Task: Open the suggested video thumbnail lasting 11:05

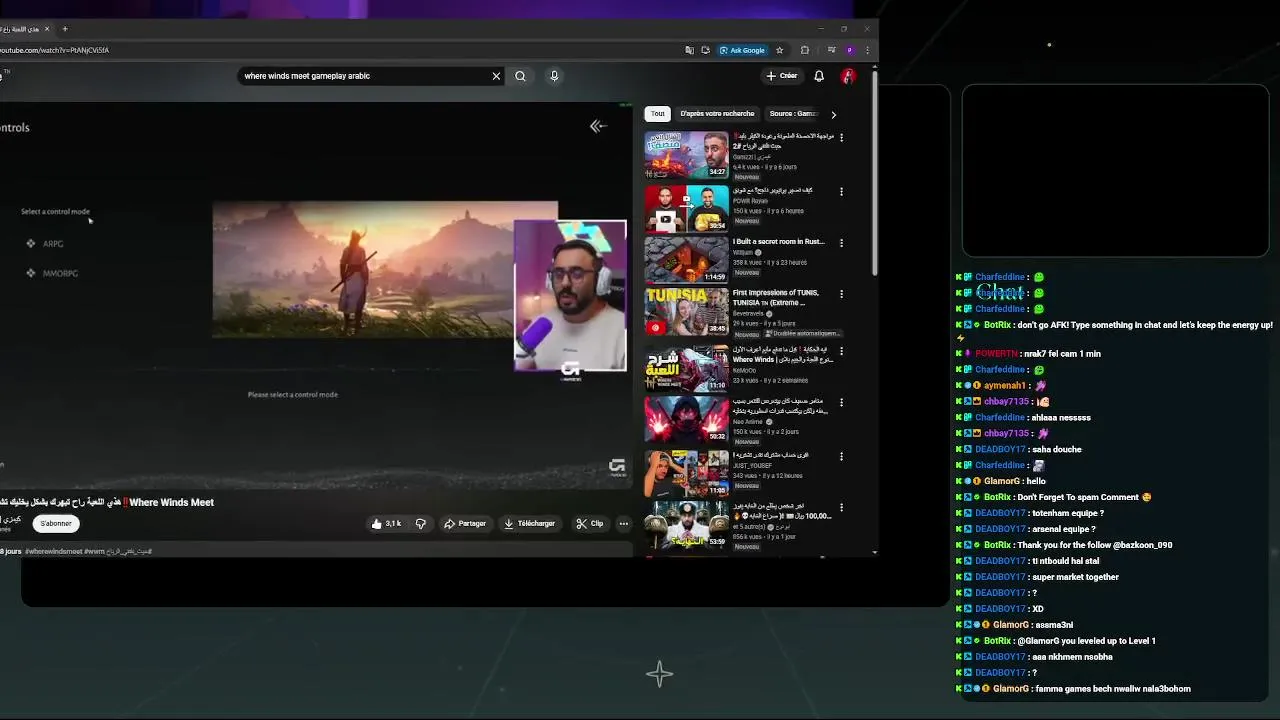Action: coord(686,473)
